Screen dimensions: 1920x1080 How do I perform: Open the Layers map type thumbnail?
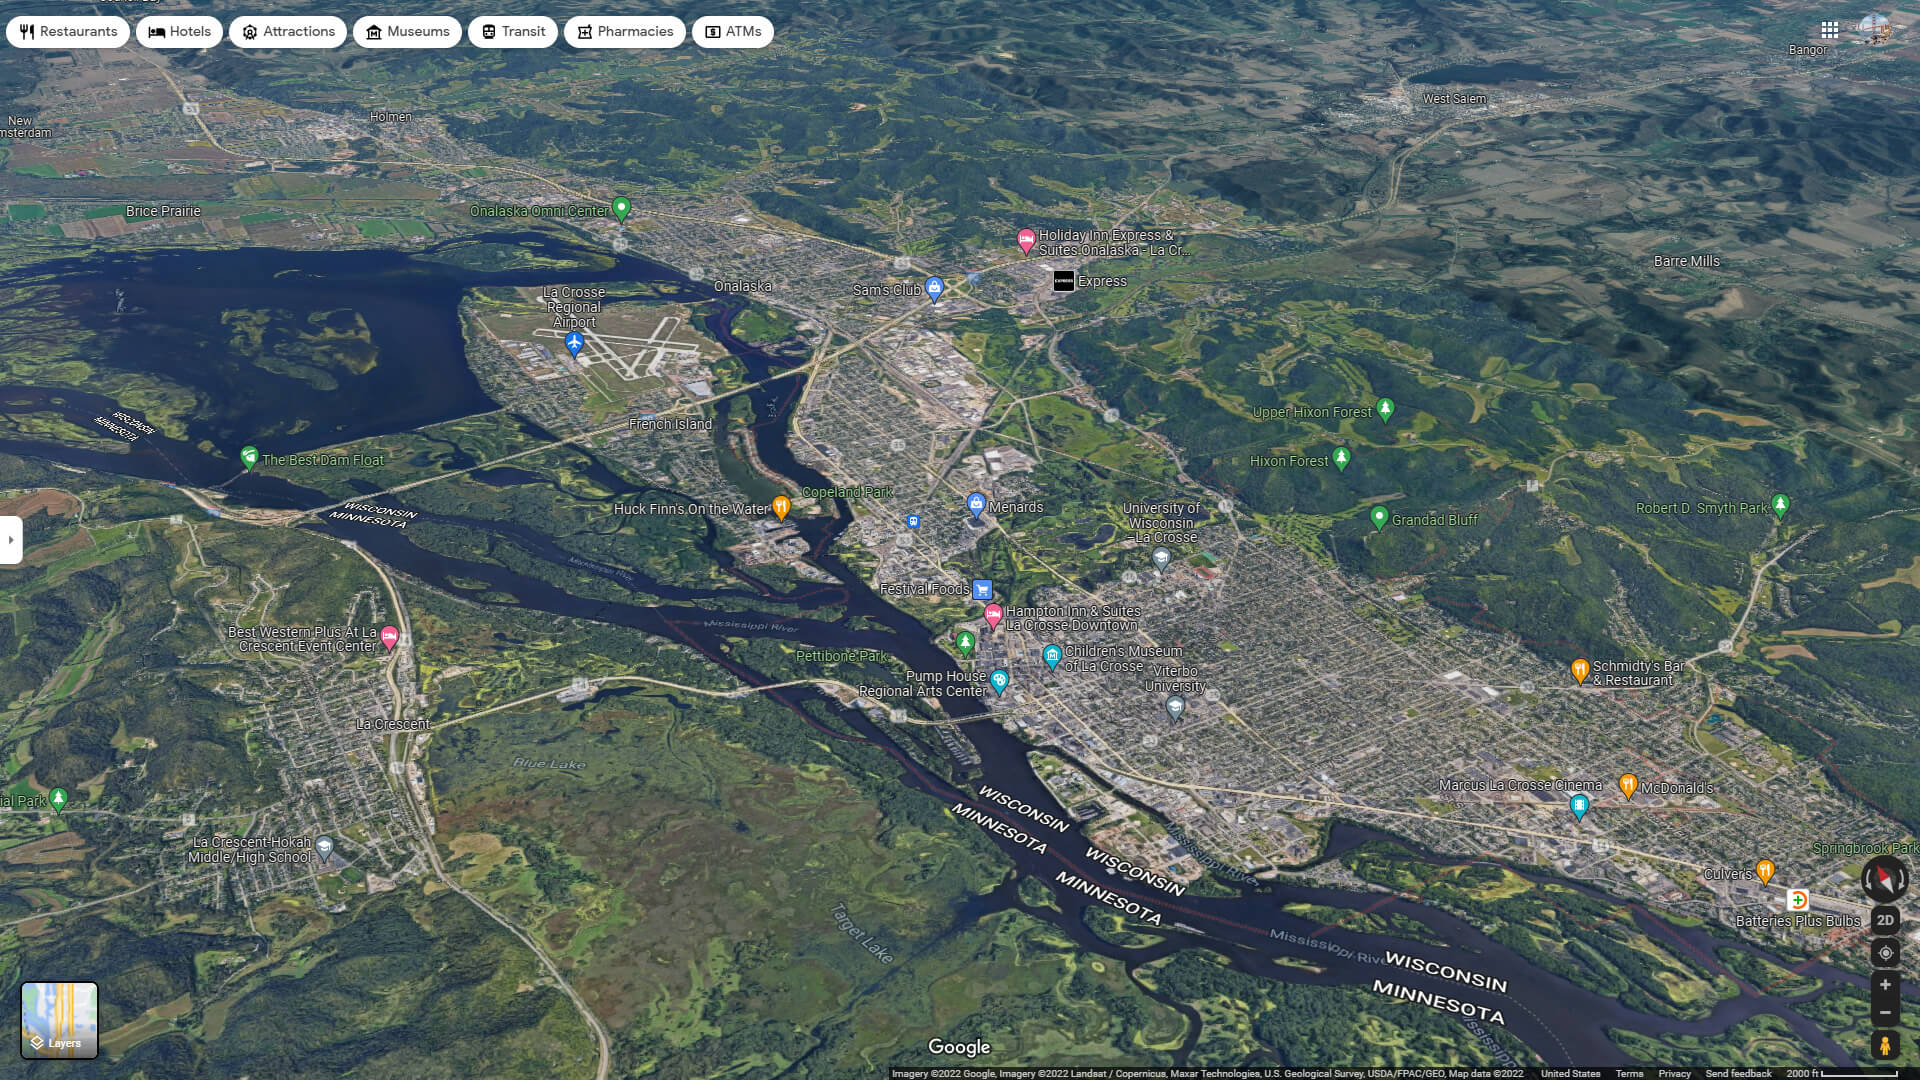coord(60,1020)
